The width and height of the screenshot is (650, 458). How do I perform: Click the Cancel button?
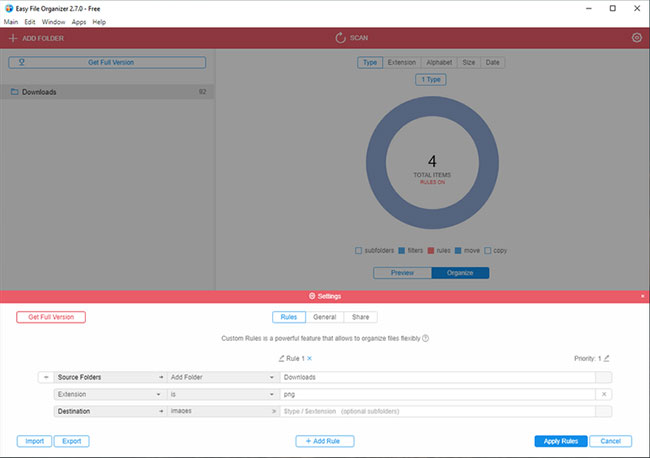click(611, 441)
